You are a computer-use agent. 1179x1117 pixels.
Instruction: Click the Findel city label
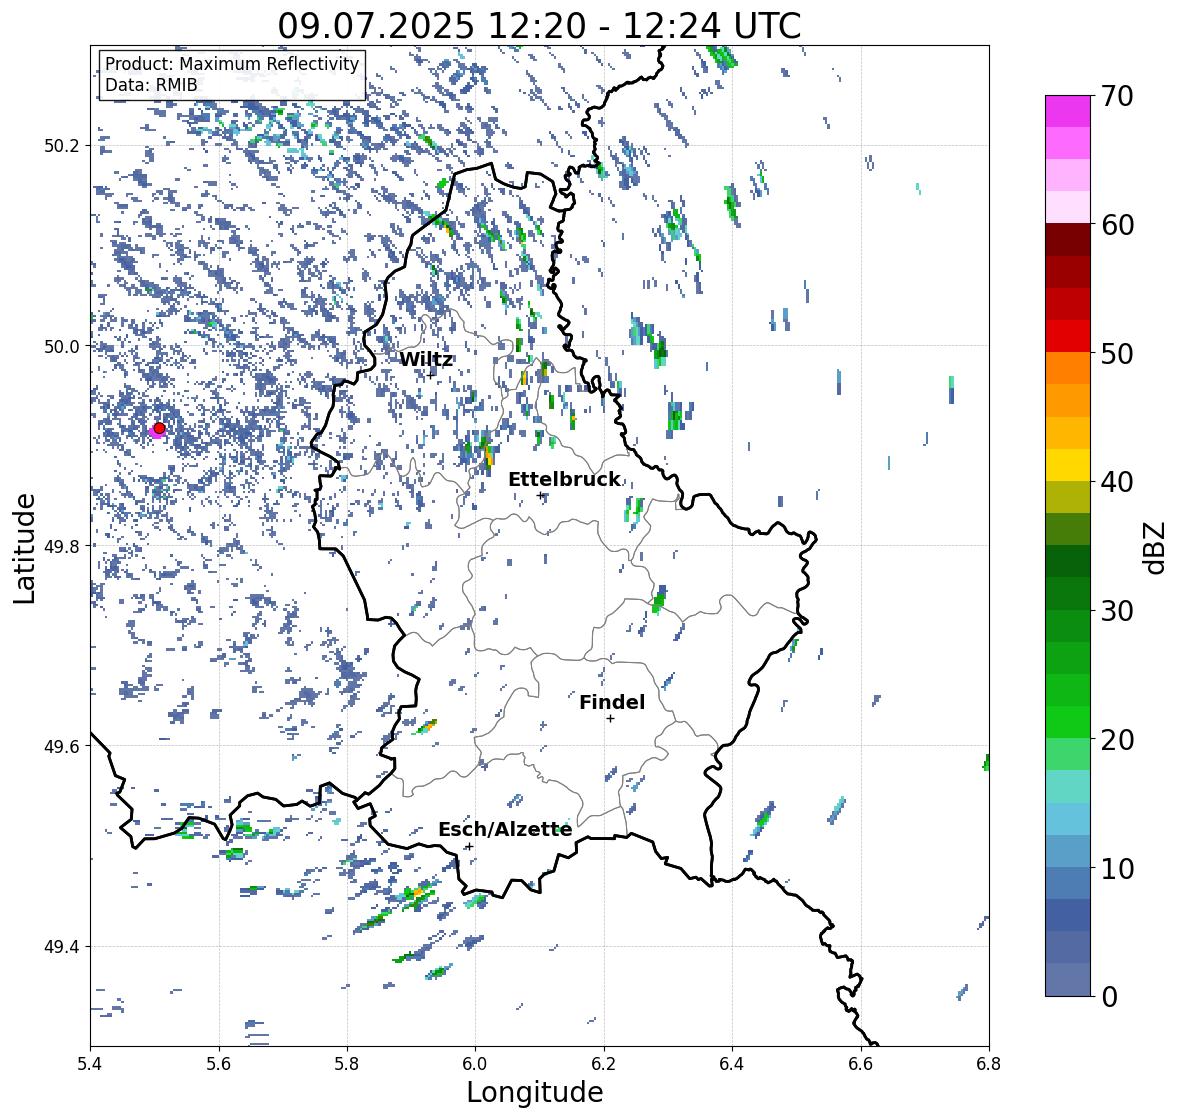612,702
